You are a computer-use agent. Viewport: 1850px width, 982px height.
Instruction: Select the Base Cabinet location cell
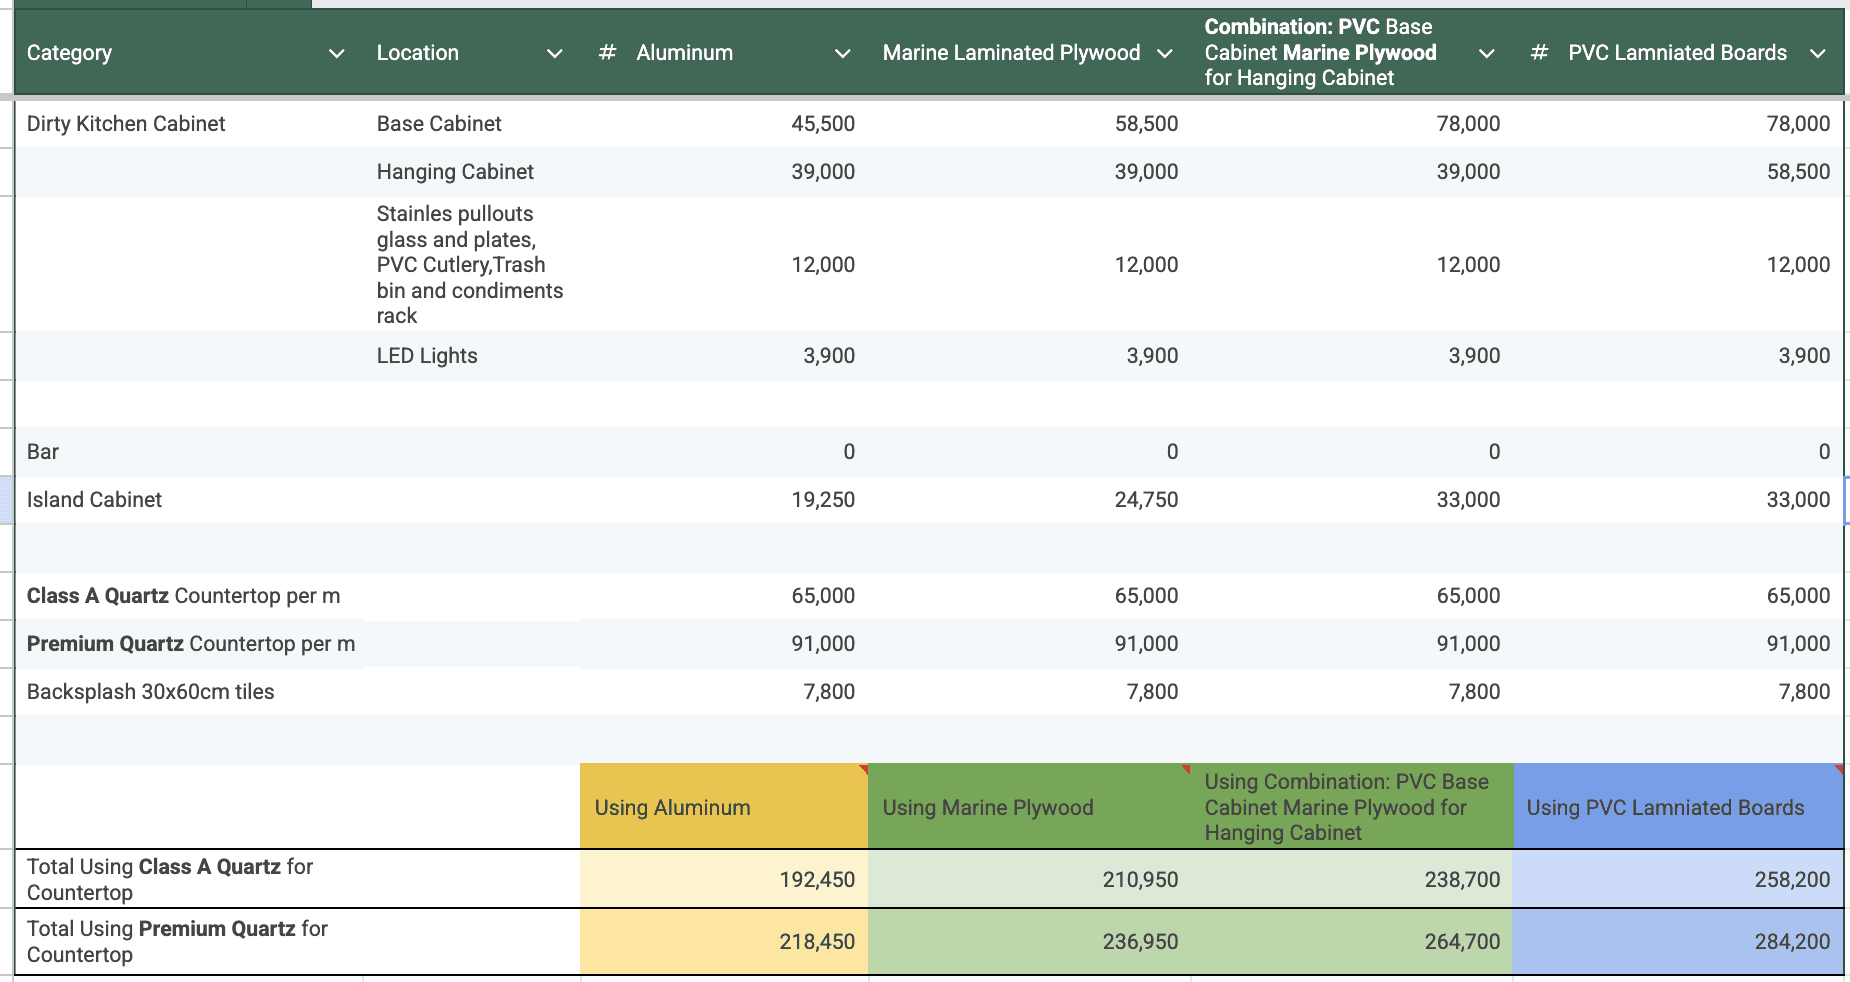472,124
